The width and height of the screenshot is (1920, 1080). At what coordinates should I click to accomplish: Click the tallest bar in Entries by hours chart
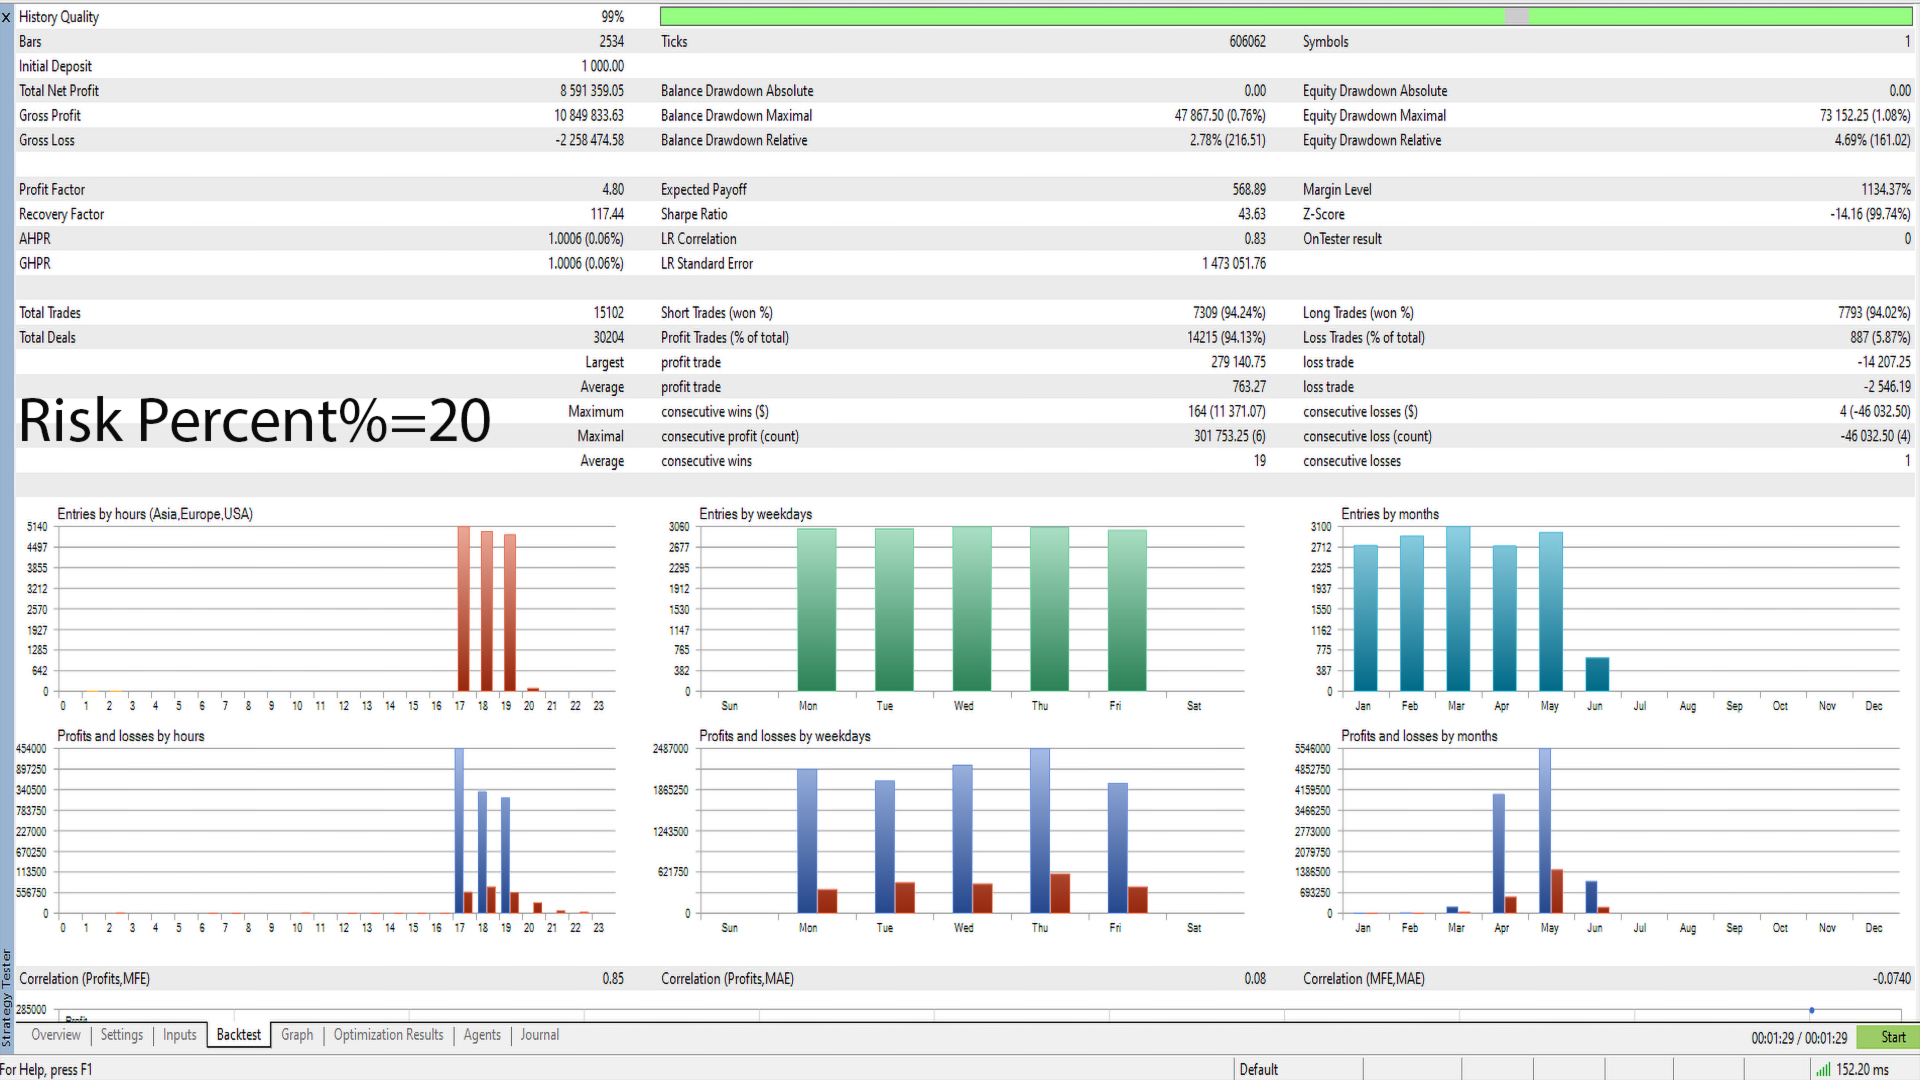pos(463,610)
